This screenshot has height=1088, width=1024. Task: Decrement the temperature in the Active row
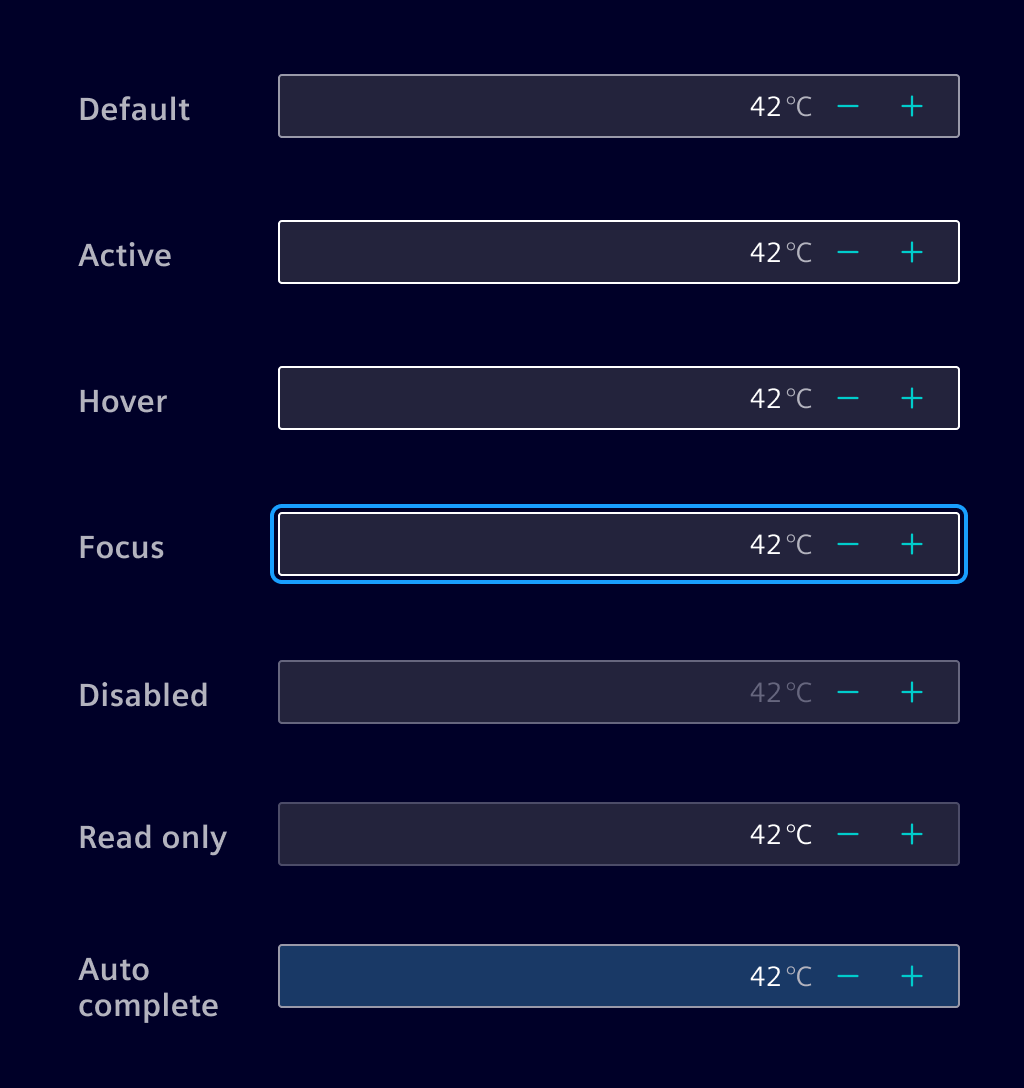coord(847,252)
